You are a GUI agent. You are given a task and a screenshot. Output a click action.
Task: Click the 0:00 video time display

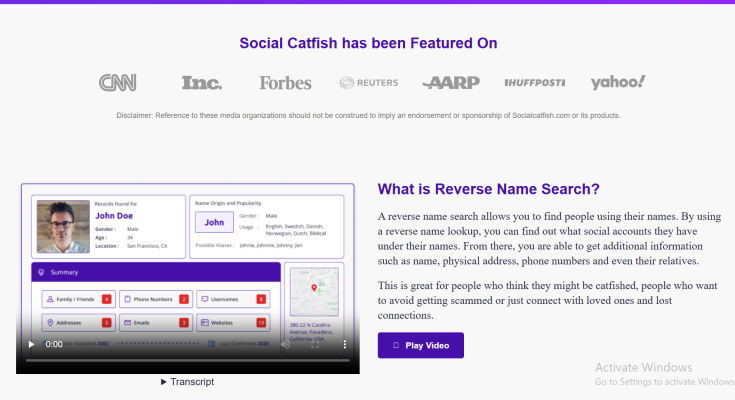pyautogui.click(x=54, y=344)
